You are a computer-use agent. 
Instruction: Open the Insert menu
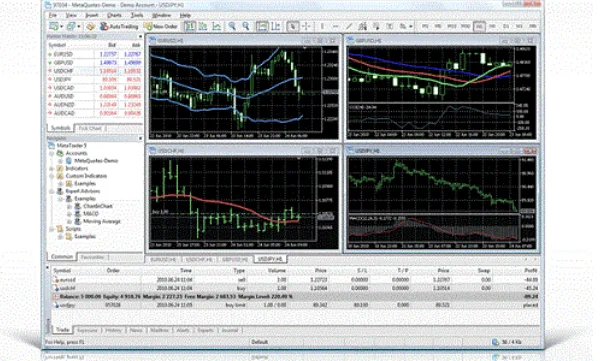tap(92, 15)
